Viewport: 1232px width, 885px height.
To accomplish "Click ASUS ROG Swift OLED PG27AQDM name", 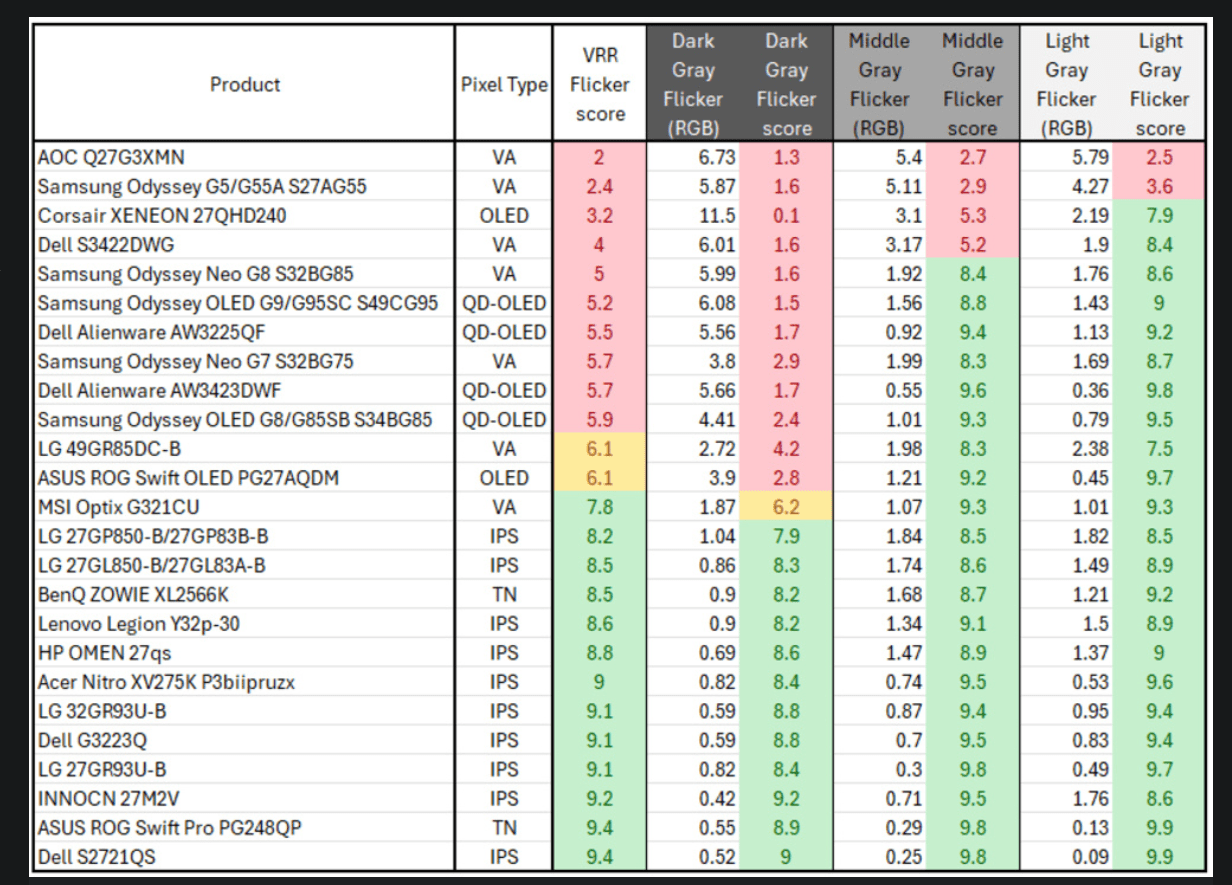I will (x=245, y=478).
